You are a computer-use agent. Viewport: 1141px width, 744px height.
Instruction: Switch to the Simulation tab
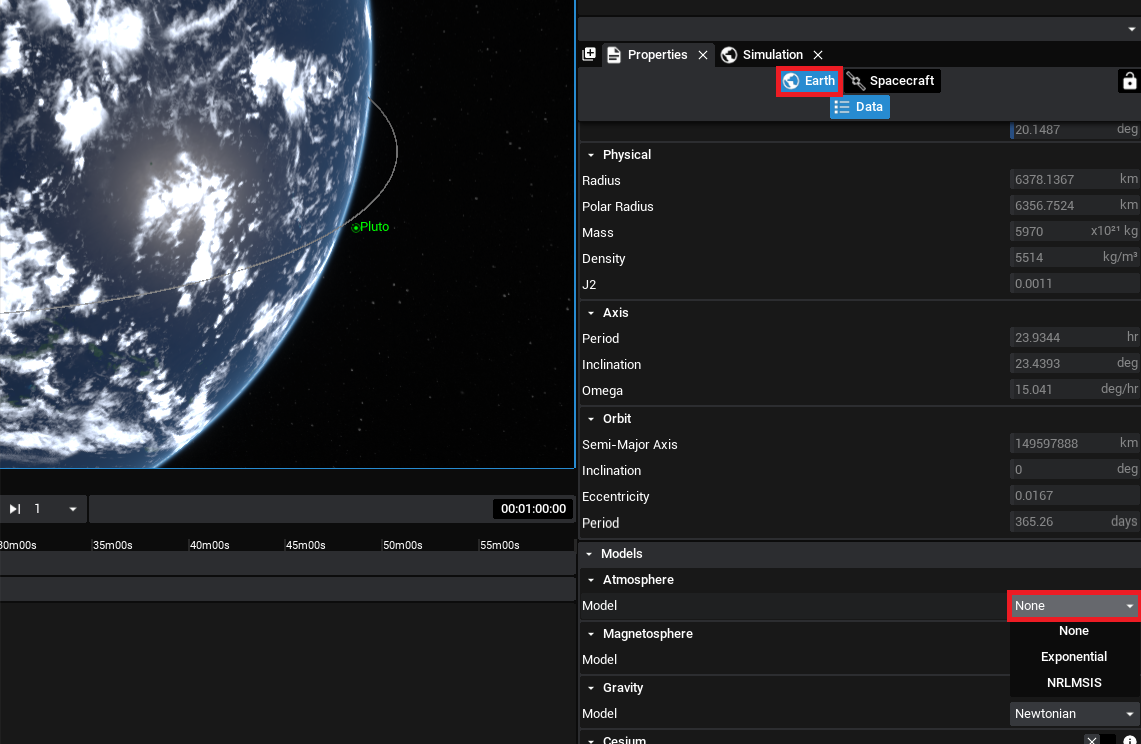tap(771, 55)
